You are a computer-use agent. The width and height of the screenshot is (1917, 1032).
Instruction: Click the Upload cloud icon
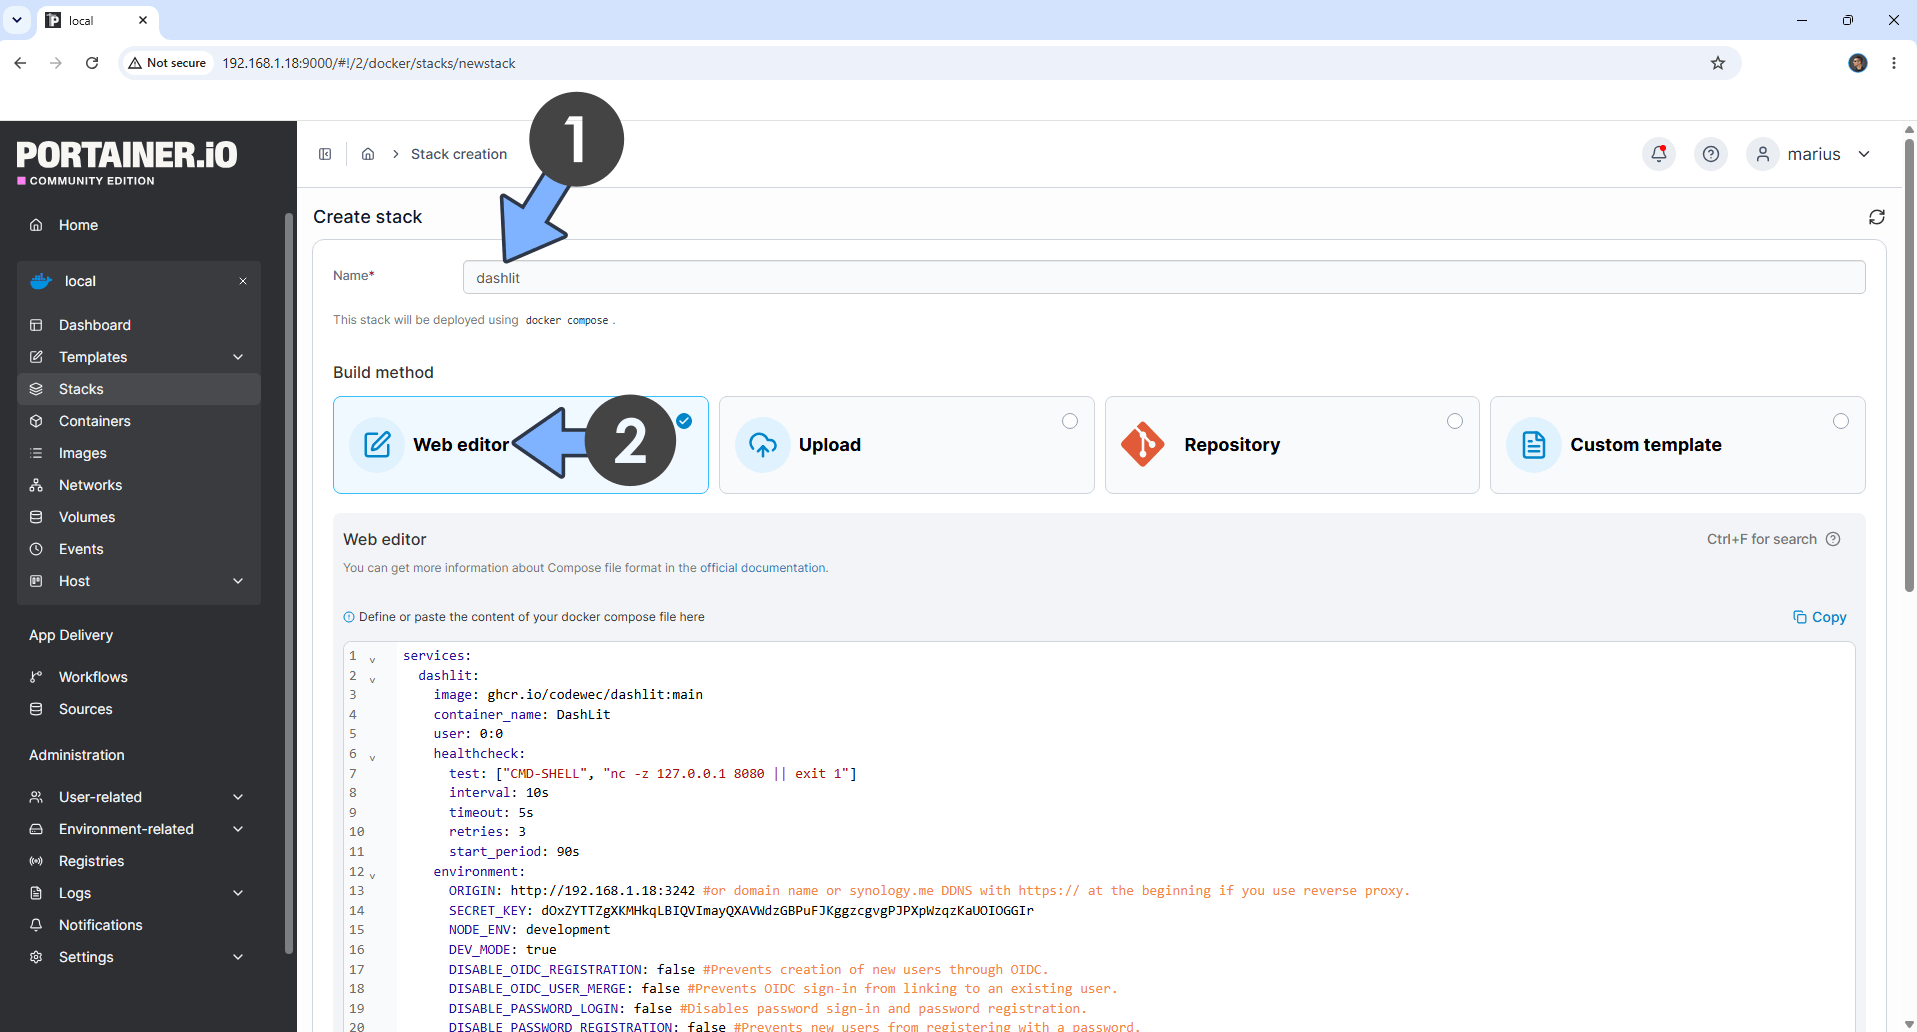pos(763,445)
